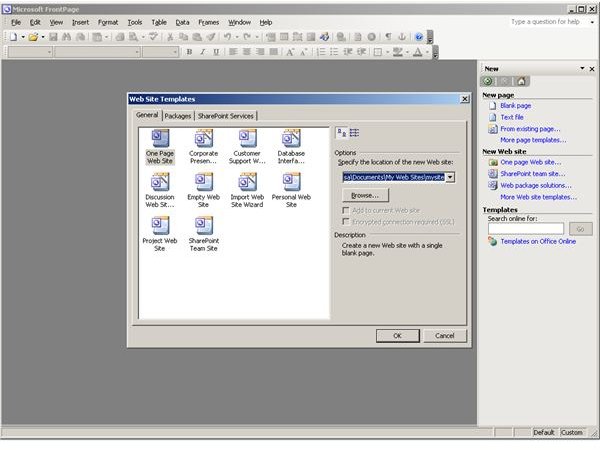600x450 pixels.
Task: Expand the Font Color dropdown arrow
Action: pos(427,52)
